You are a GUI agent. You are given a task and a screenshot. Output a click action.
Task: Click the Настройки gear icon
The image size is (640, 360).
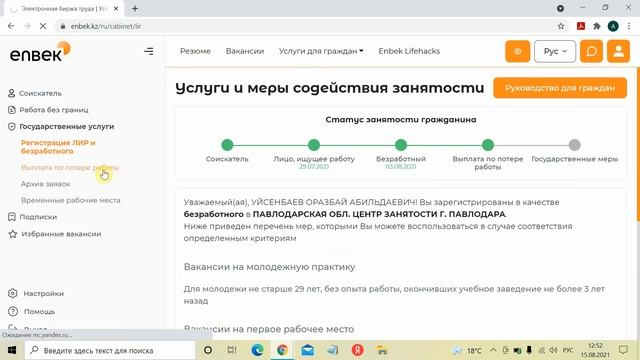point(13,293)
